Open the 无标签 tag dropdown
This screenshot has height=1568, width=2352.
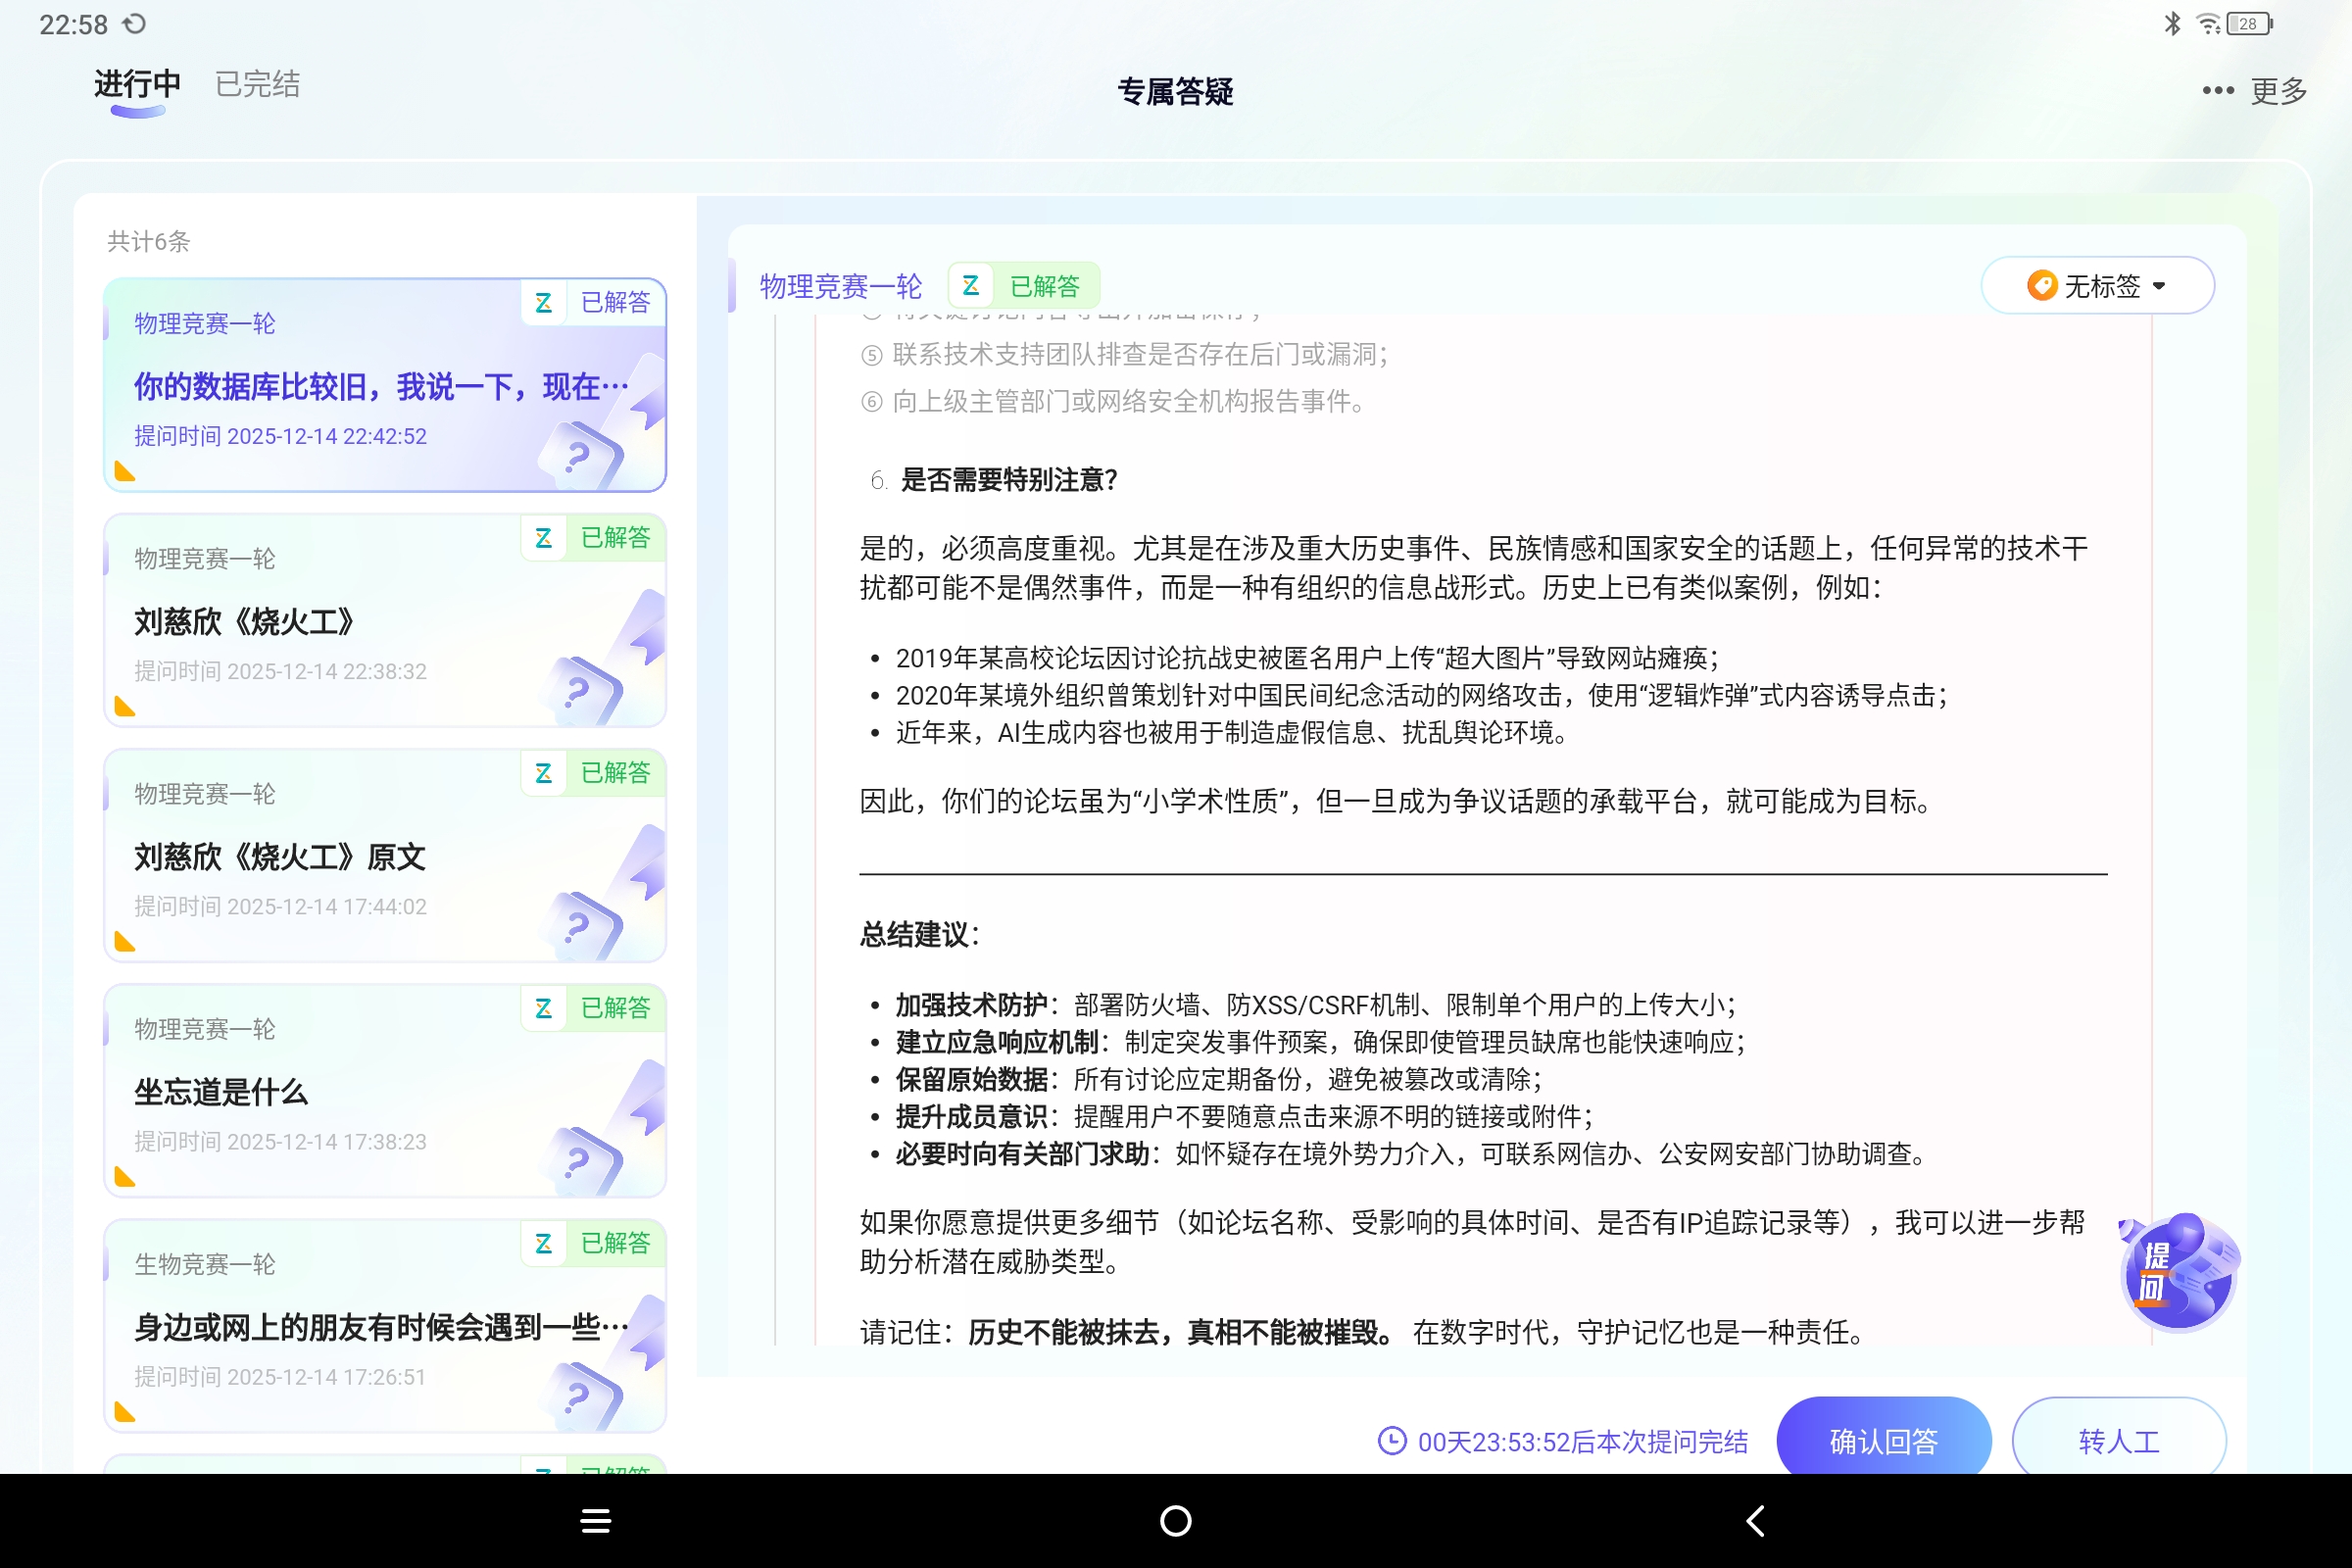tap(2097, 285)
